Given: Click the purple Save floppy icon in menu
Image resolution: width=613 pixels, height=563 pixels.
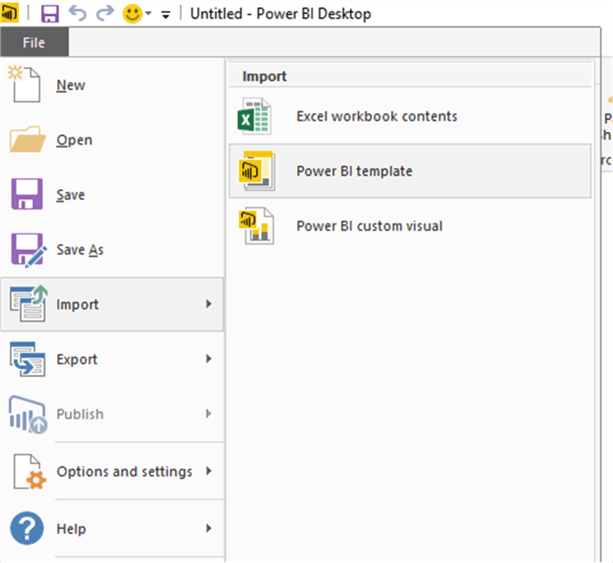Looking at the screenshot, I should [27, 194].
